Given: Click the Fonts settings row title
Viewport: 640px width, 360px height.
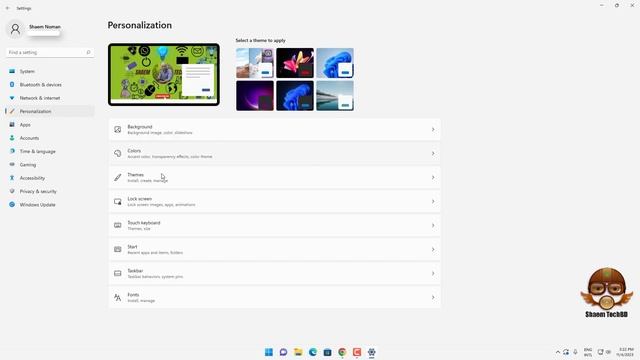Looking at the screenshot, I should pyautogui.click(x=133, y=295).
